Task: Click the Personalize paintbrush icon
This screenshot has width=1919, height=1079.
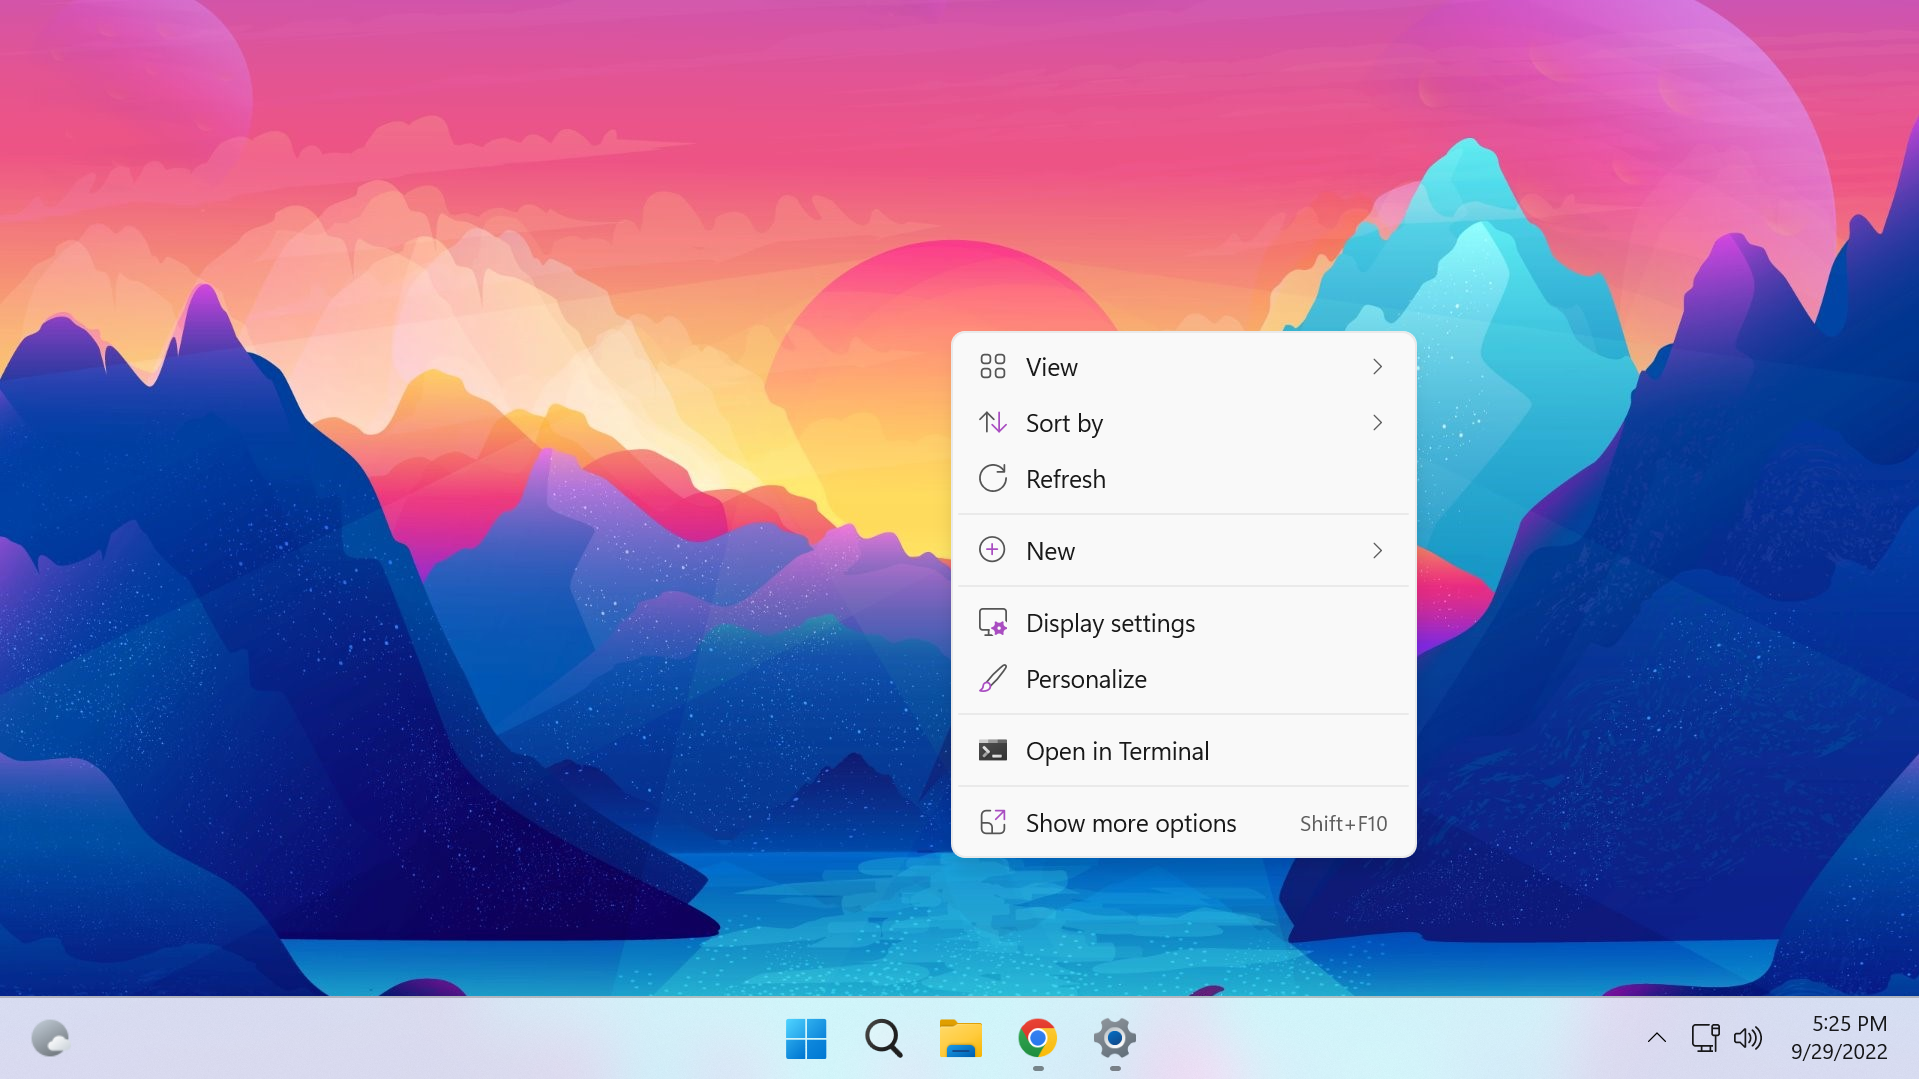Action: 992,678
